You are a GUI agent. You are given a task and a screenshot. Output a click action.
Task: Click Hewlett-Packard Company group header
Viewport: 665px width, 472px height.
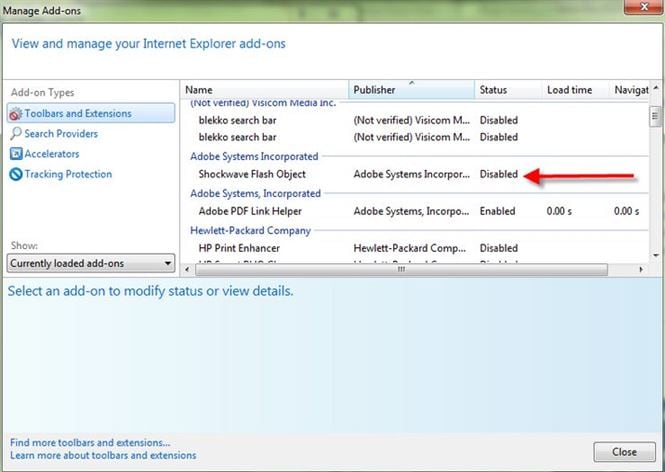[x=250, y=230]
